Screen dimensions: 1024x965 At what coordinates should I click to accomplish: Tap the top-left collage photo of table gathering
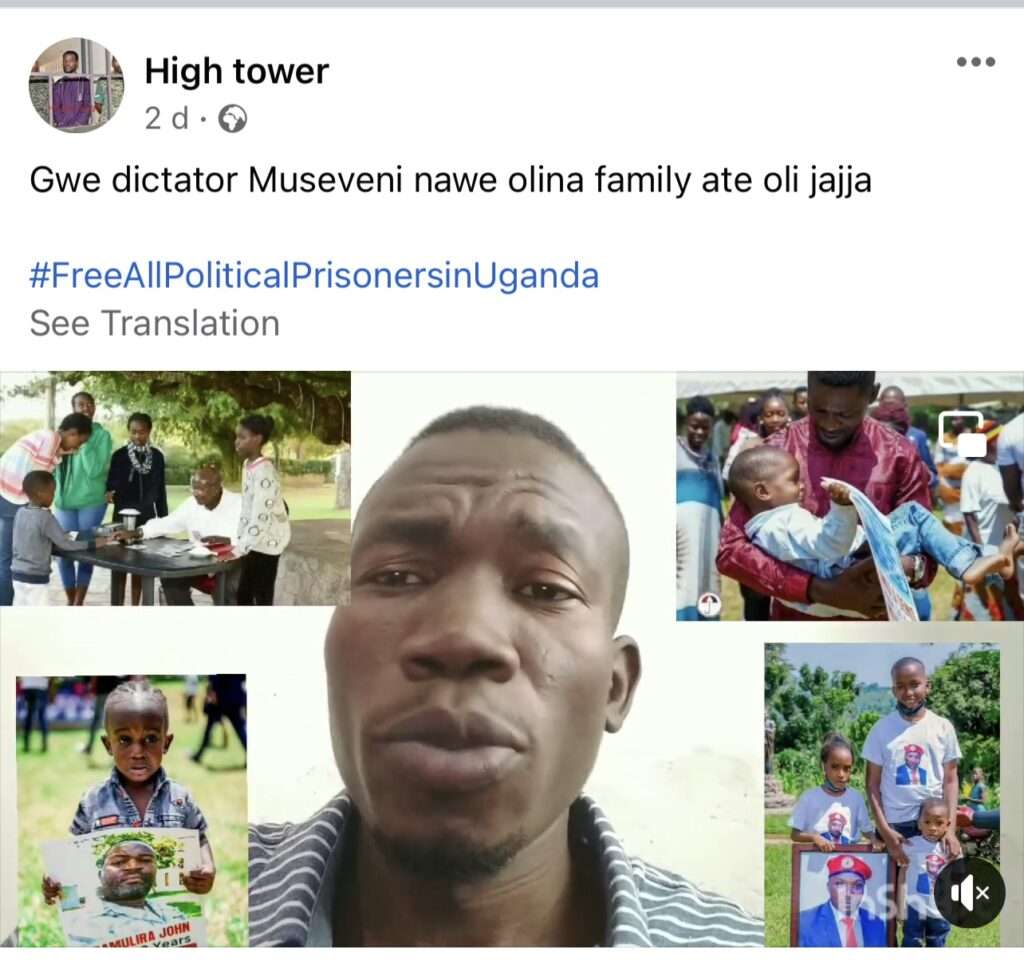pyautogui.click(x=175, y=488)
